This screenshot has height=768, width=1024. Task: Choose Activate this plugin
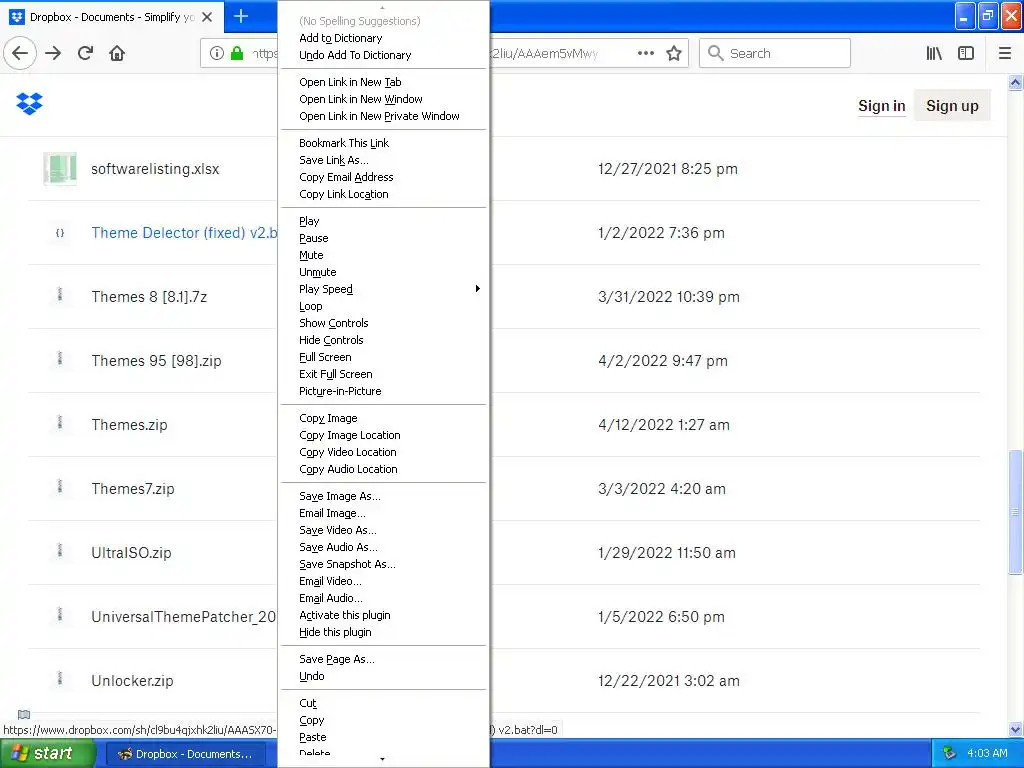pyautogui.click(x=344, y=615)
